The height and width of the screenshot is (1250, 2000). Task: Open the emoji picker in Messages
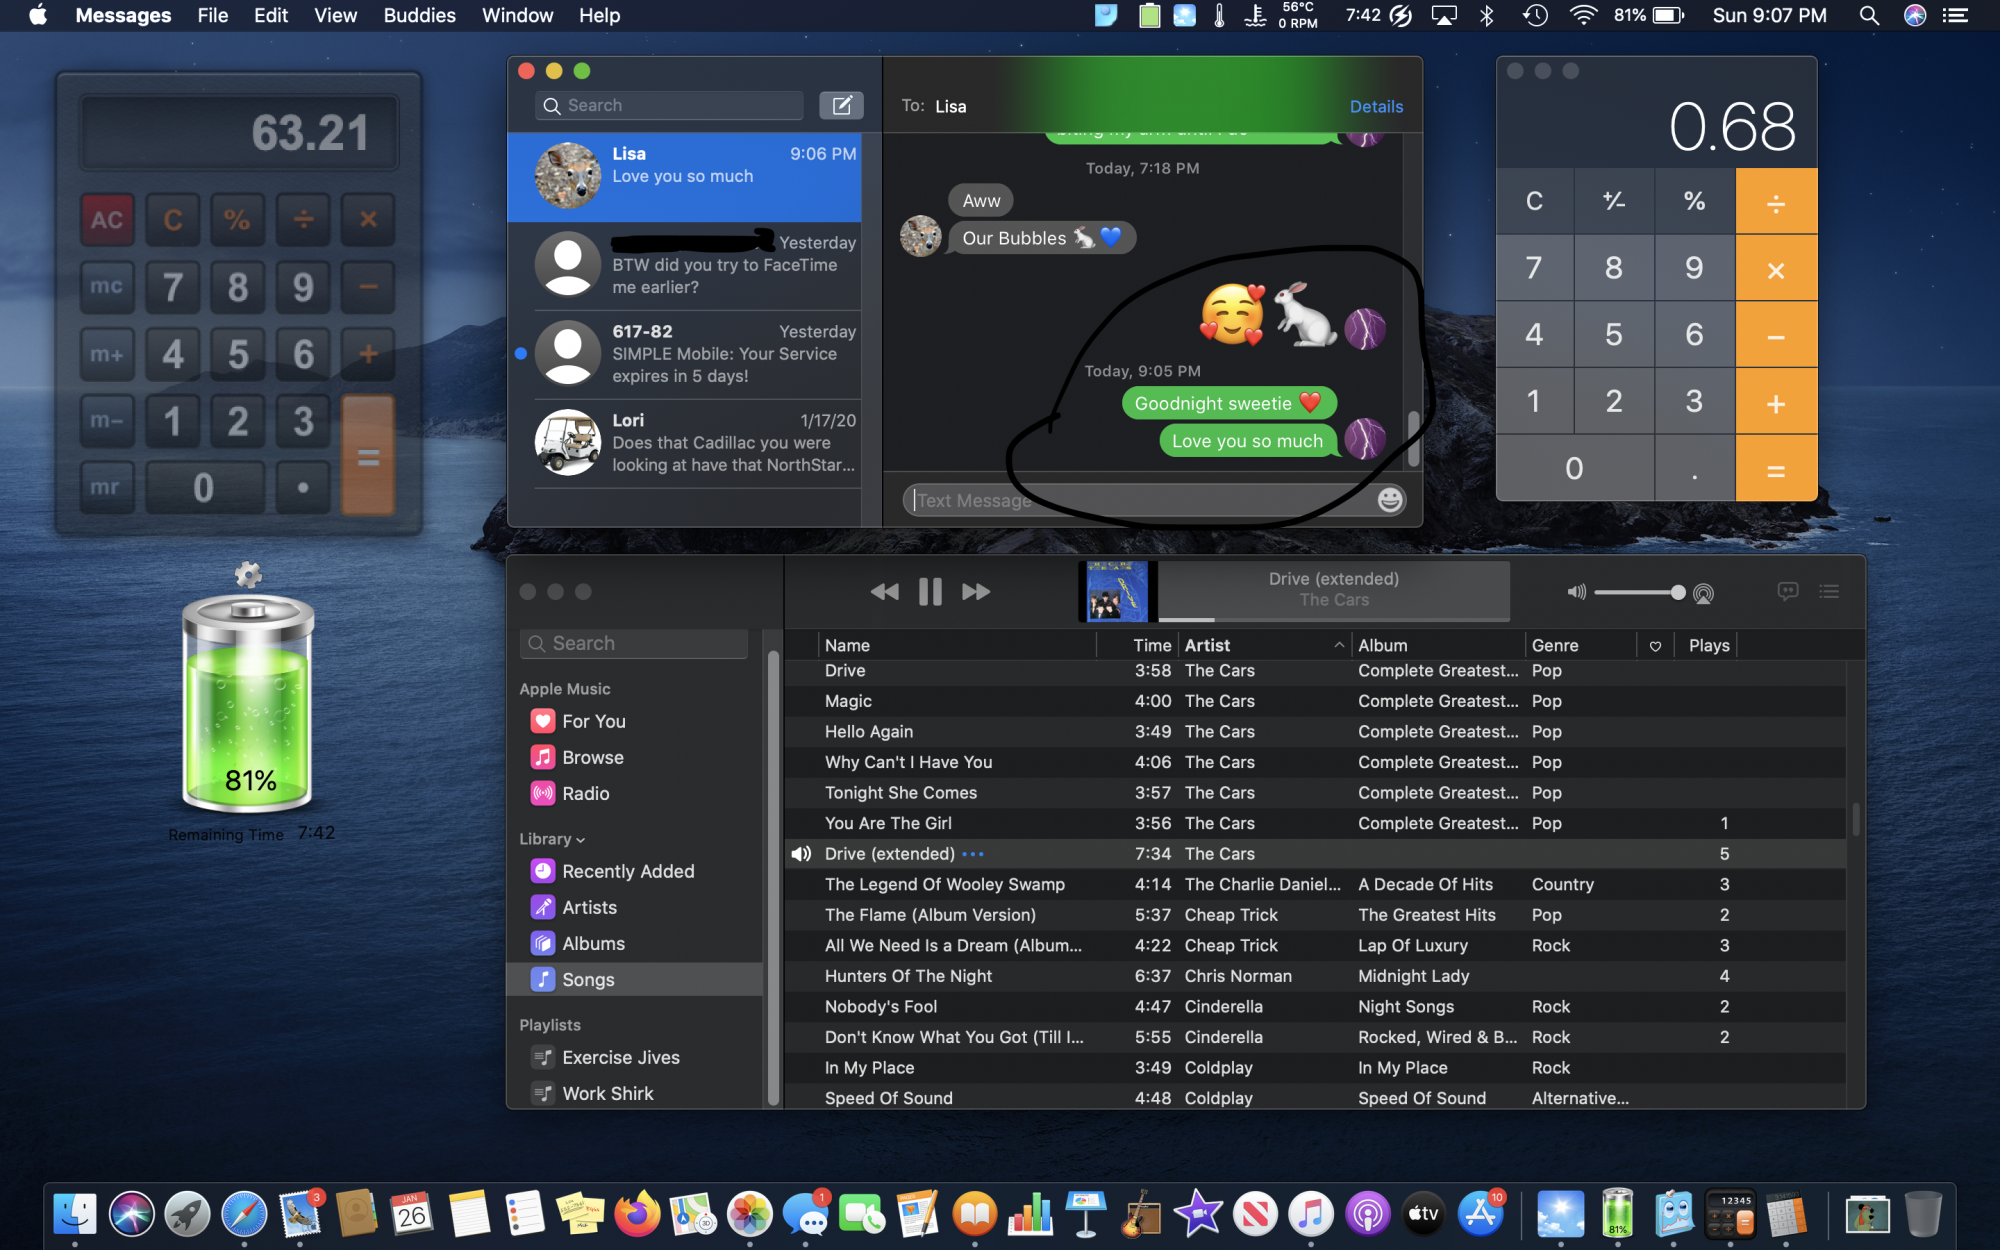point(1390,500)
